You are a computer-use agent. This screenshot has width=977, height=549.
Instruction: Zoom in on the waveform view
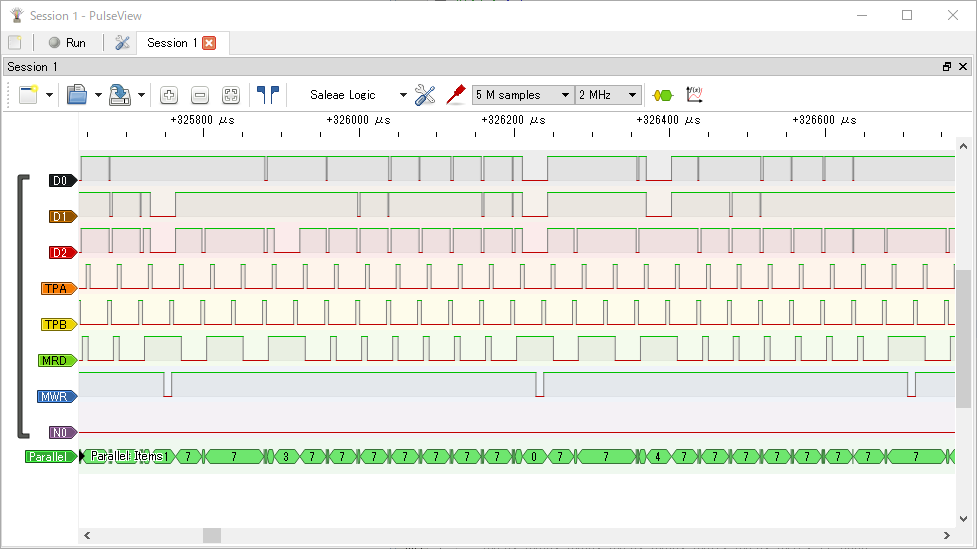click(x=169, y=95)
